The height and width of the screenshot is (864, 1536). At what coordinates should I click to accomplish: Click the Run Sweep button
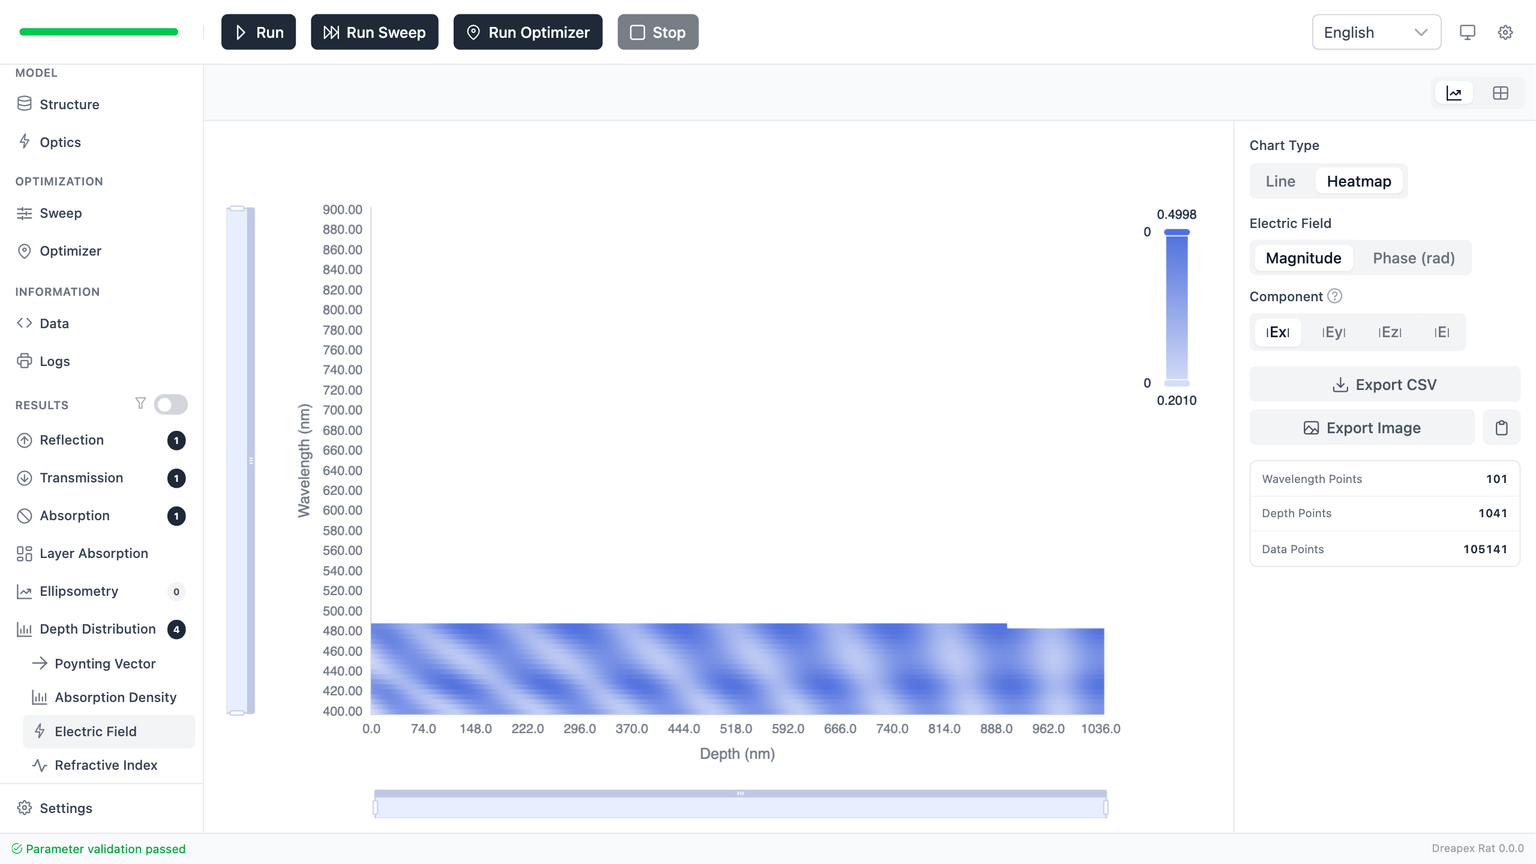point(374,32)
